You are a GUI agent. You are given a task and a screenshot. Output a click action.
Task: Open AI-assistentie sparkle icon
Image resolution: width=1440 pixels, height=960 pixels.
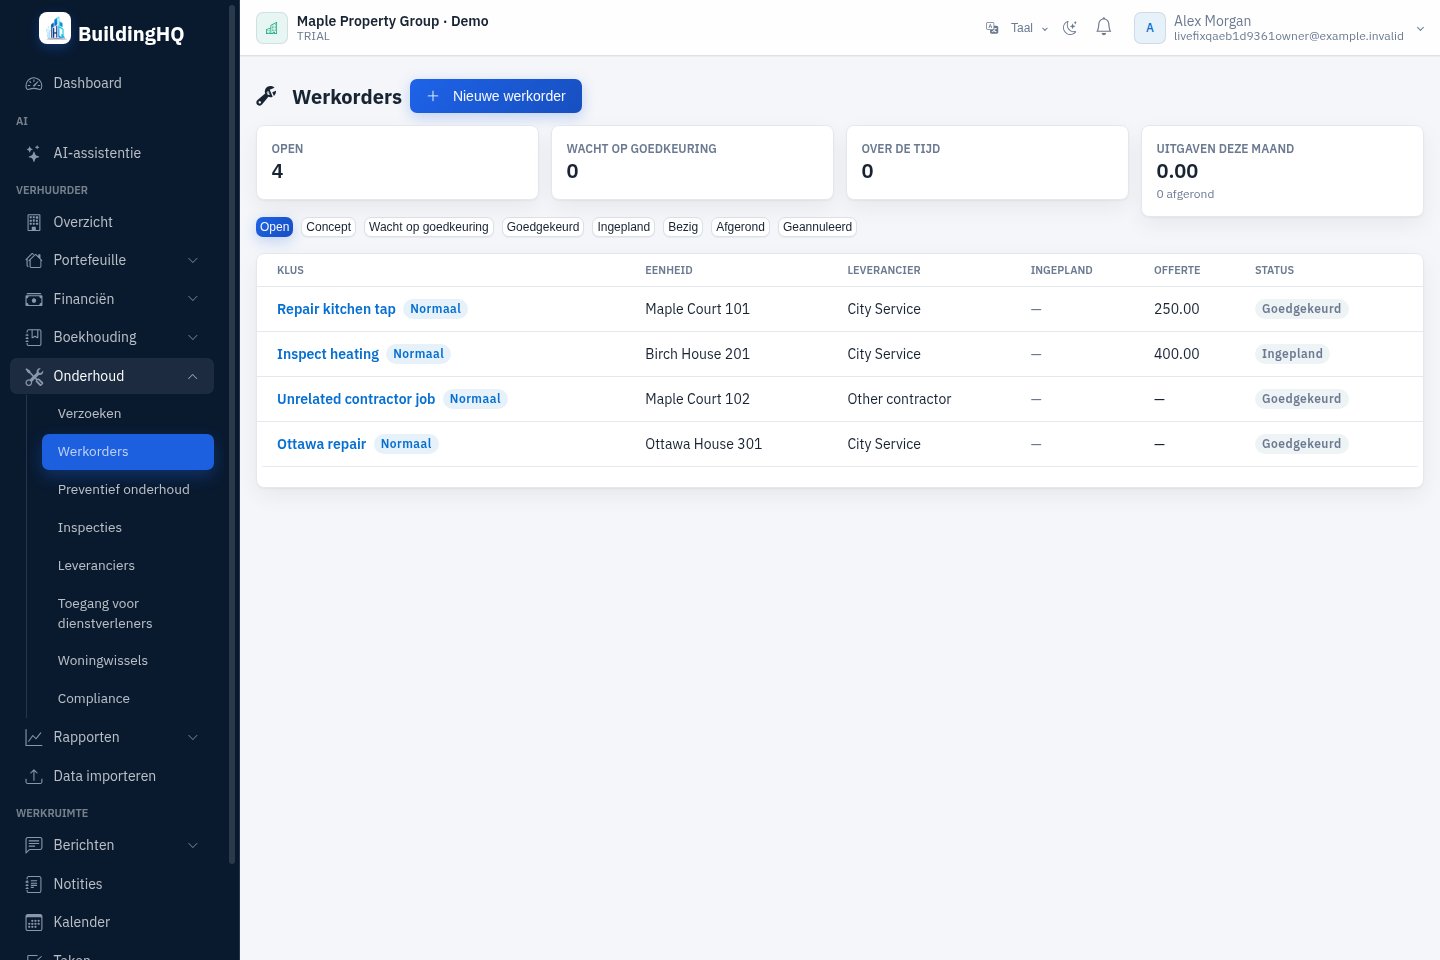pyautogui.click(x=34, y=153)
